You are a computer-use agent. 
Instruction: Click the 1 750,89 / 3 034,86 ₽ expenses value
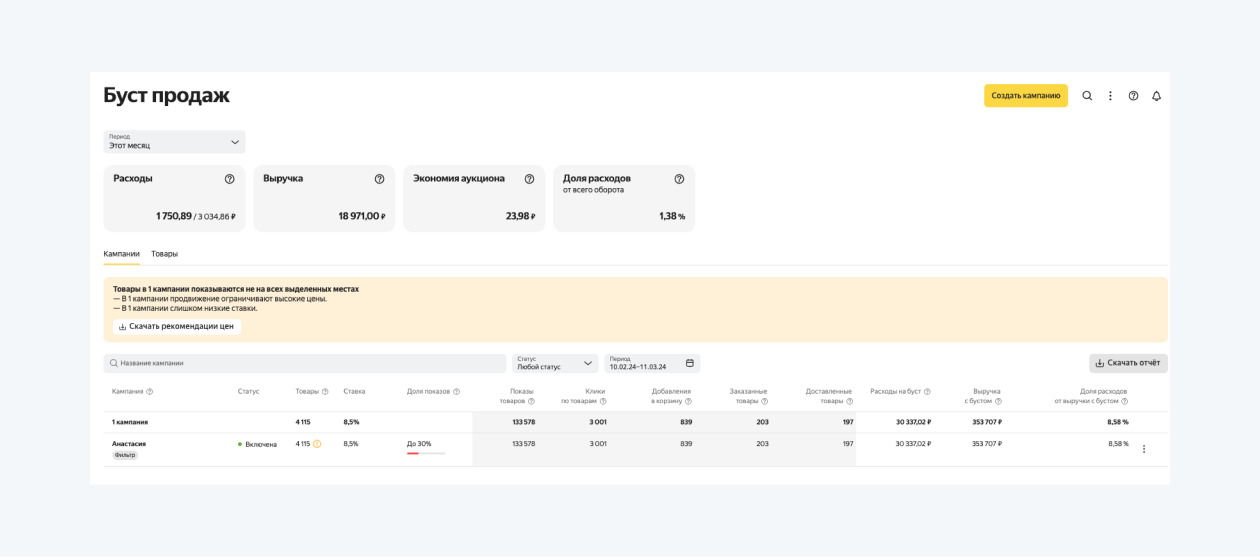pos(195,216)
